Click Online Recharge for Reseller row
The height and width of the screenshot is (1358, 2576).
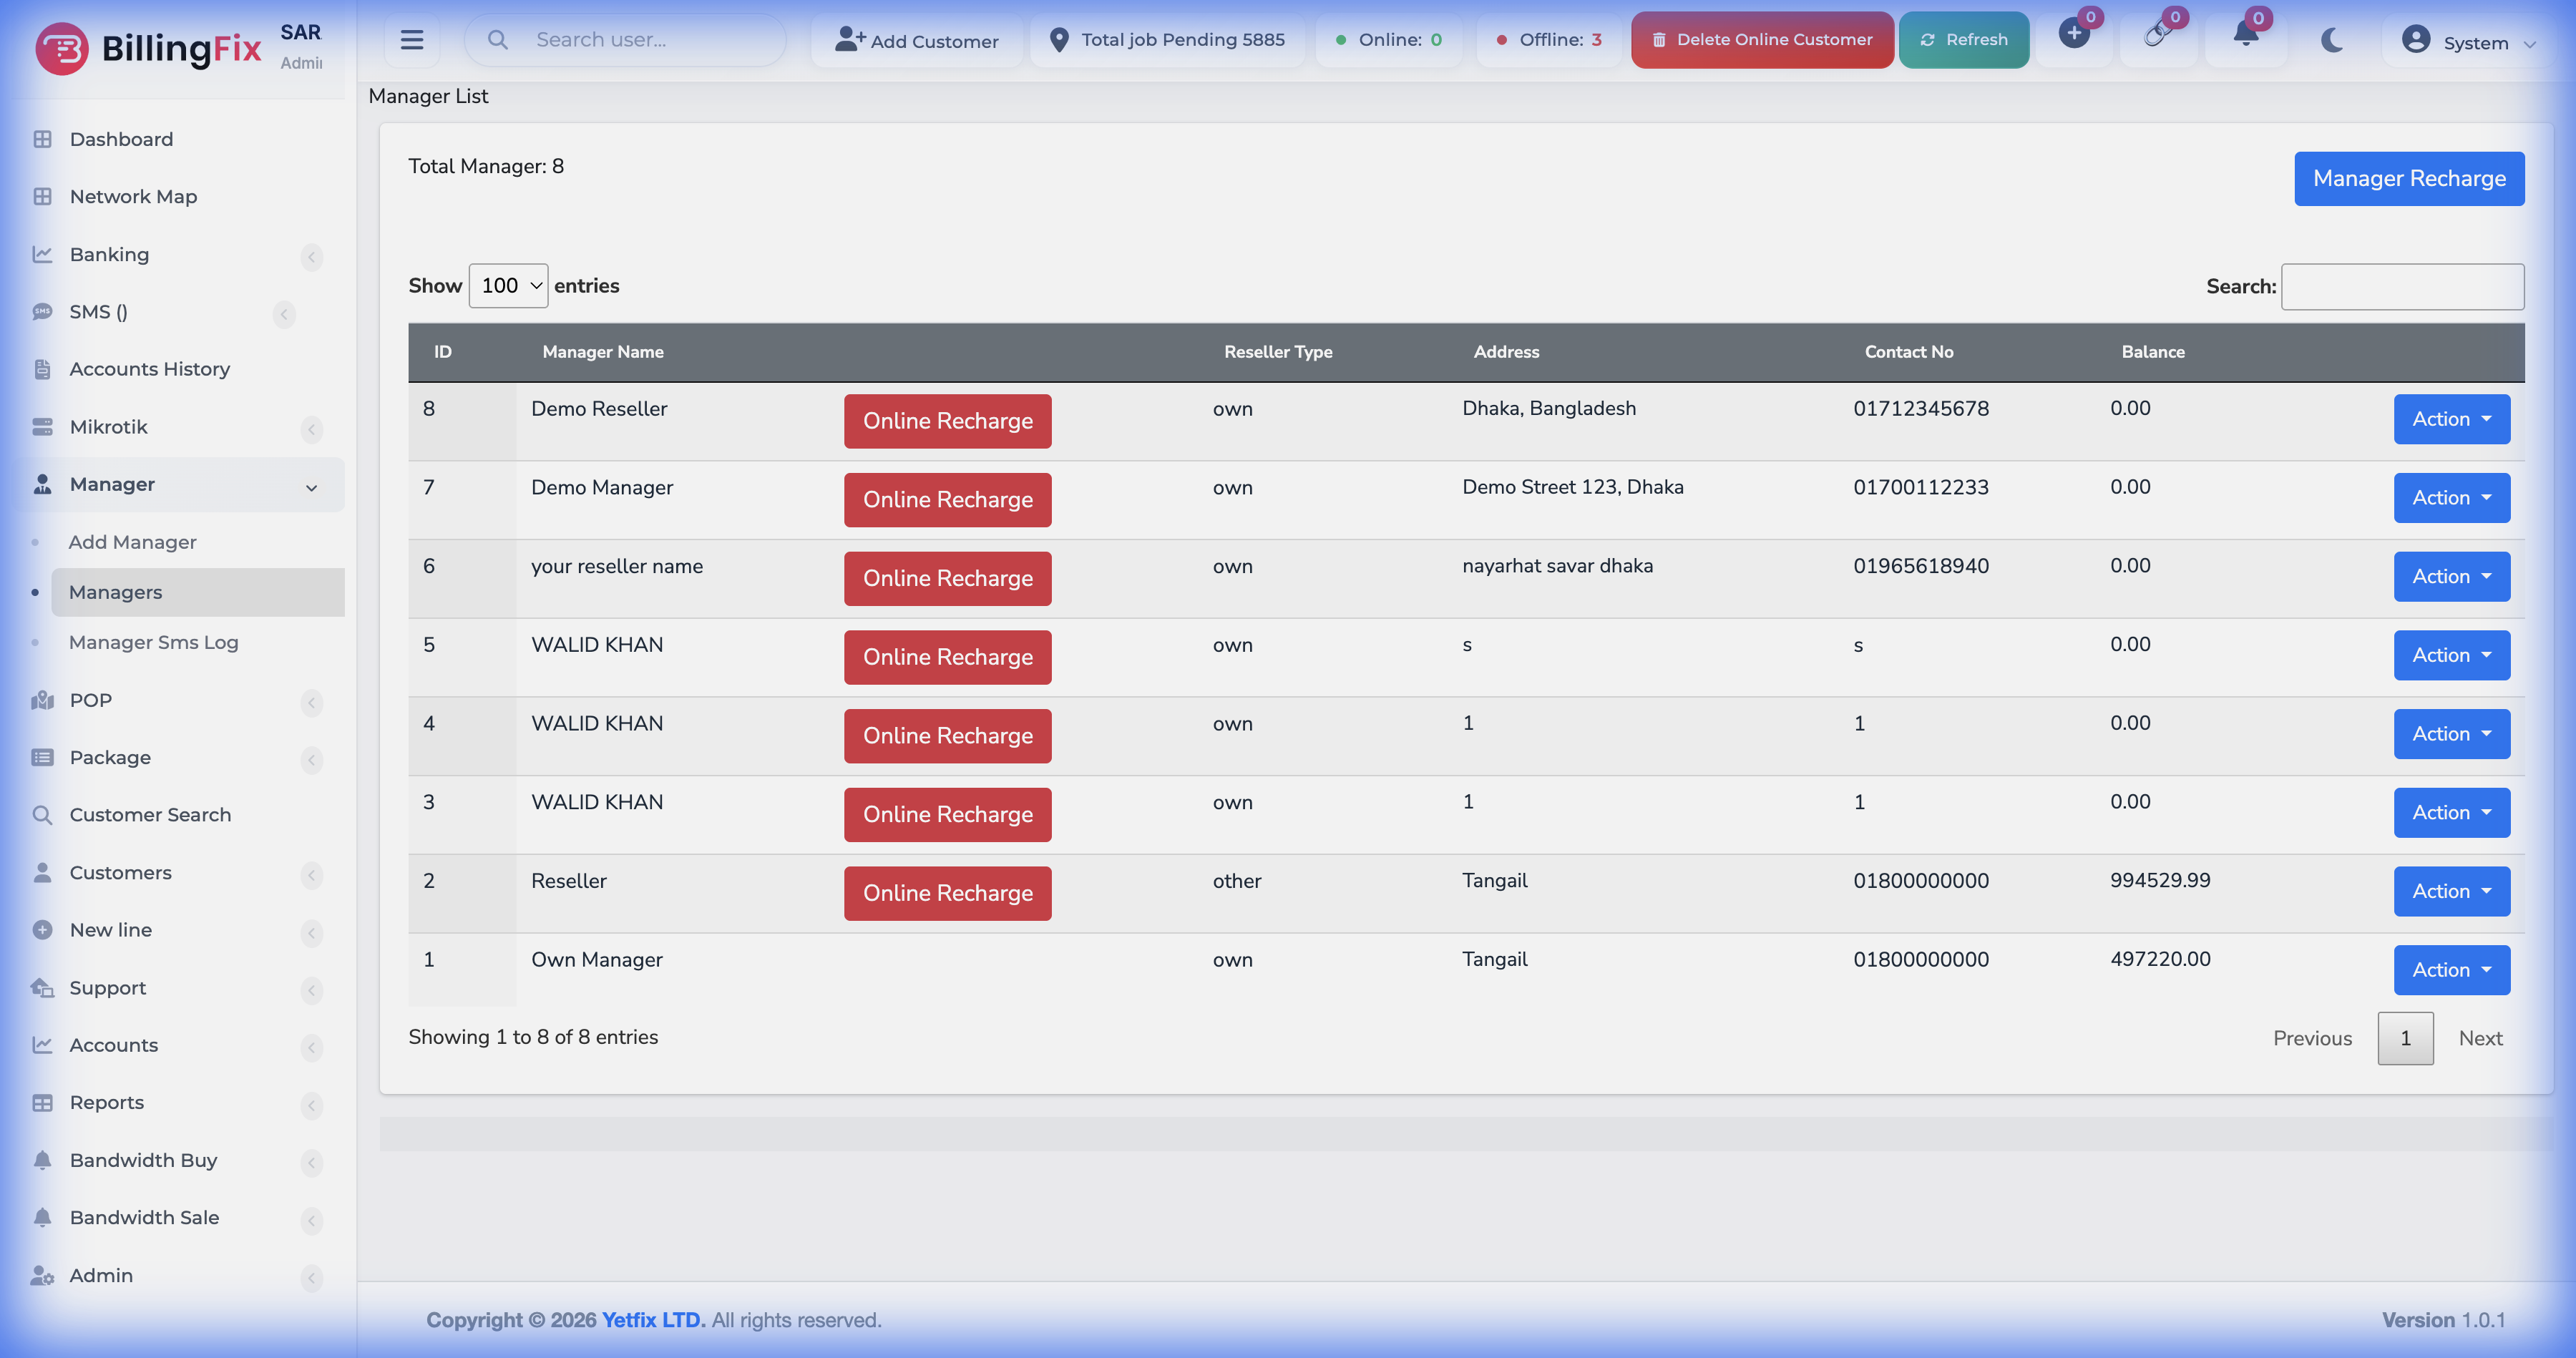click(x=947, y=893)
